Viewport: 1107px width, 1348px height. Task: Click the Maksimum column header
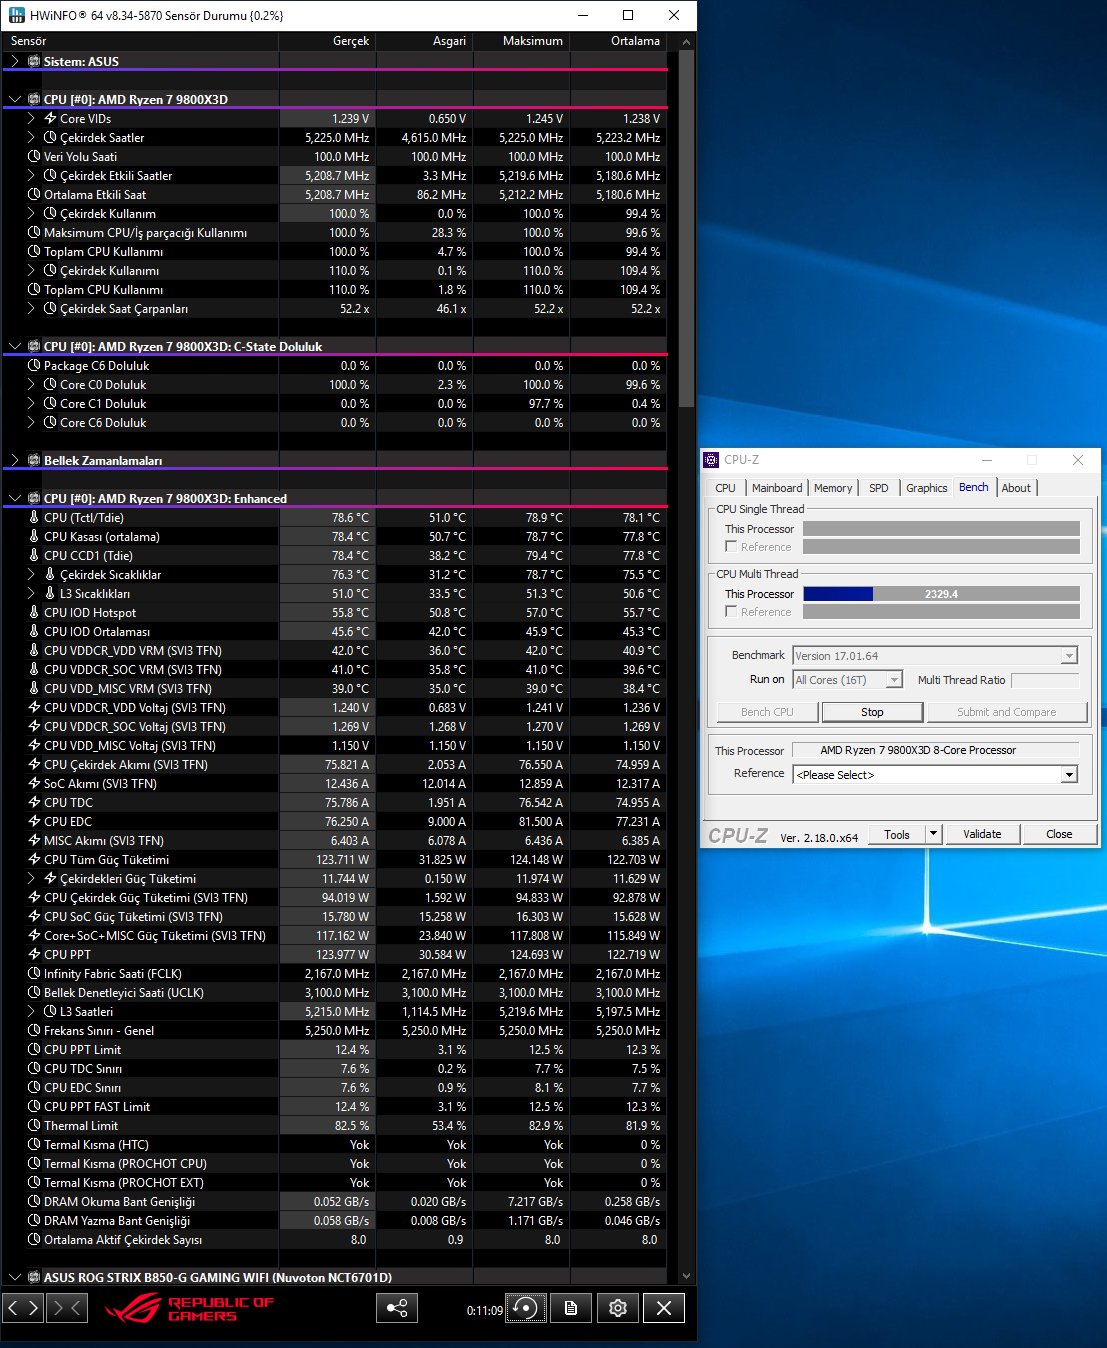(521, 41)
